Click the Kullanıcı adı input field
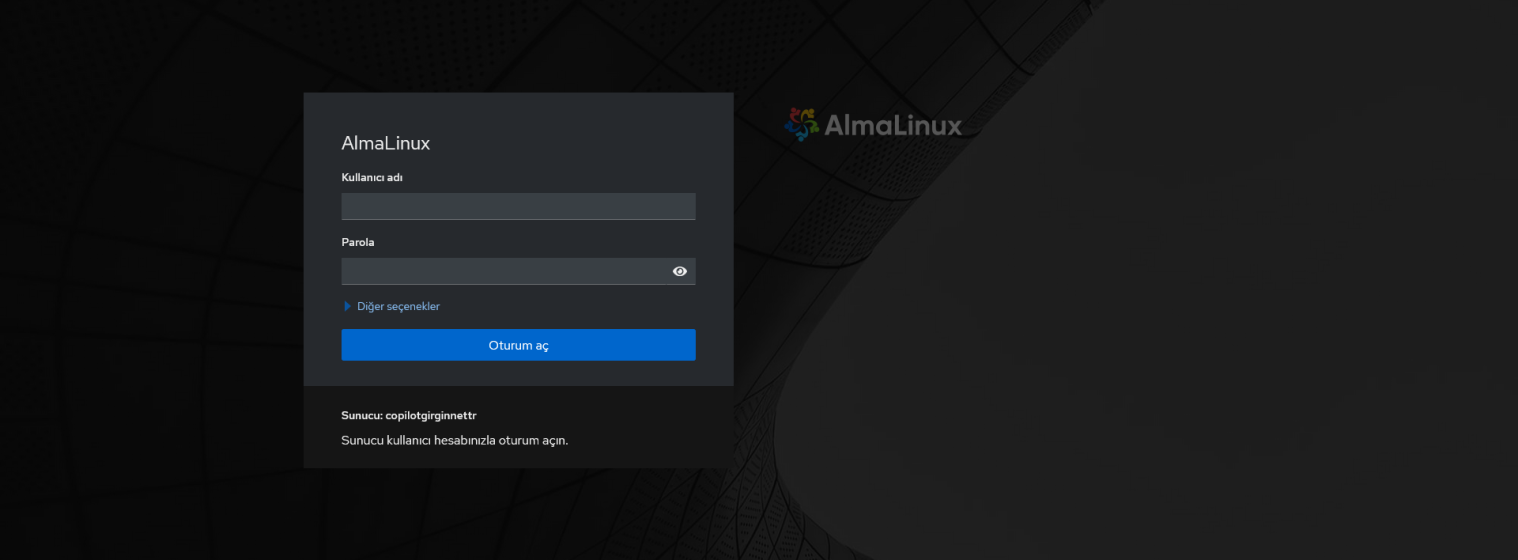The image size is (1518, 560). tap(518, 206)
